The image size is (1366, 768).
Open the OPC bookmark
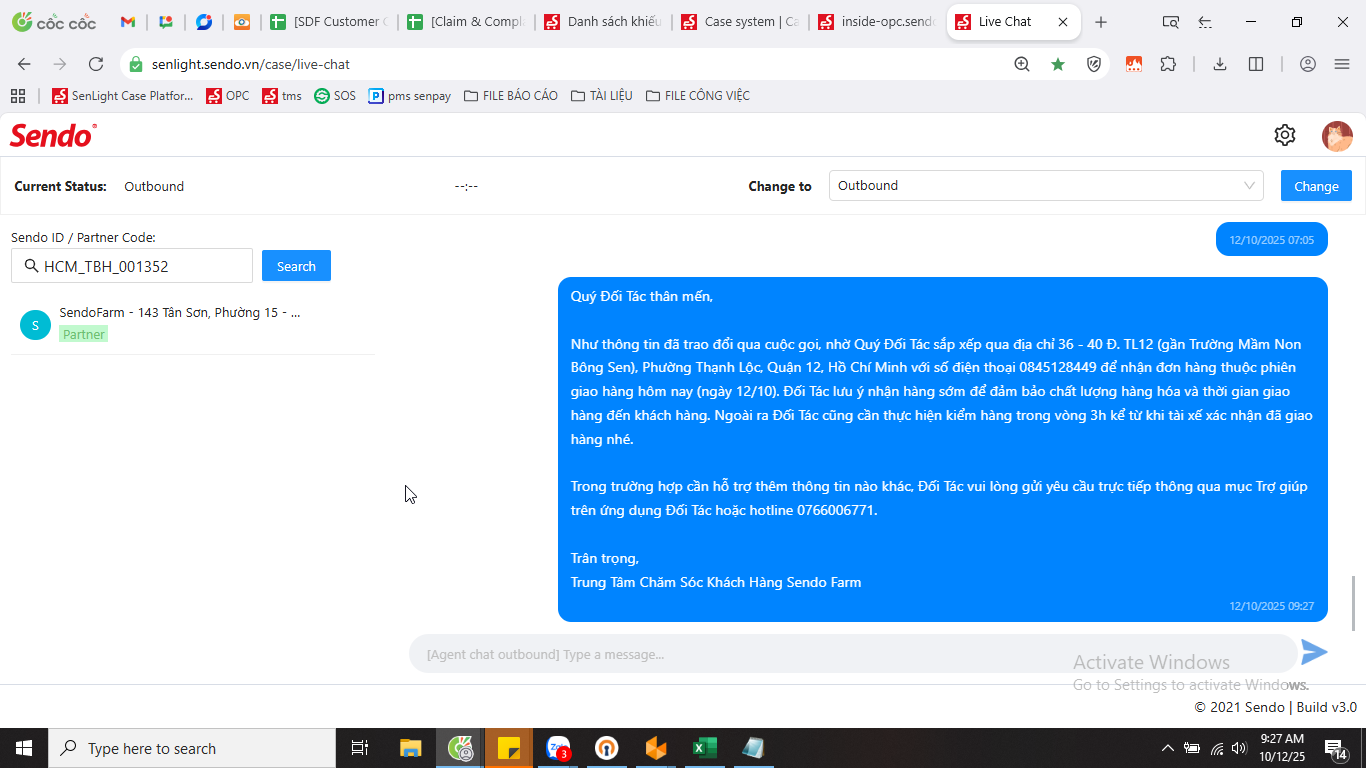pyautogui.click(x=228, y=96)
